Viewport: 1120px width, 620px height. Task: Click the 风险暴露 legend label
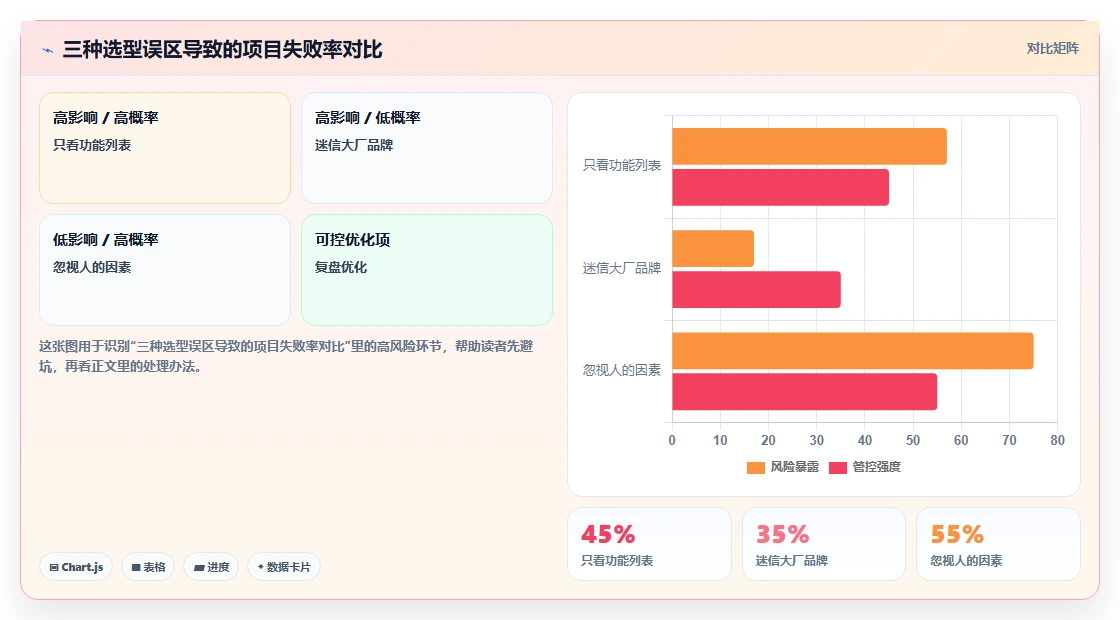[x=794, y=467]
